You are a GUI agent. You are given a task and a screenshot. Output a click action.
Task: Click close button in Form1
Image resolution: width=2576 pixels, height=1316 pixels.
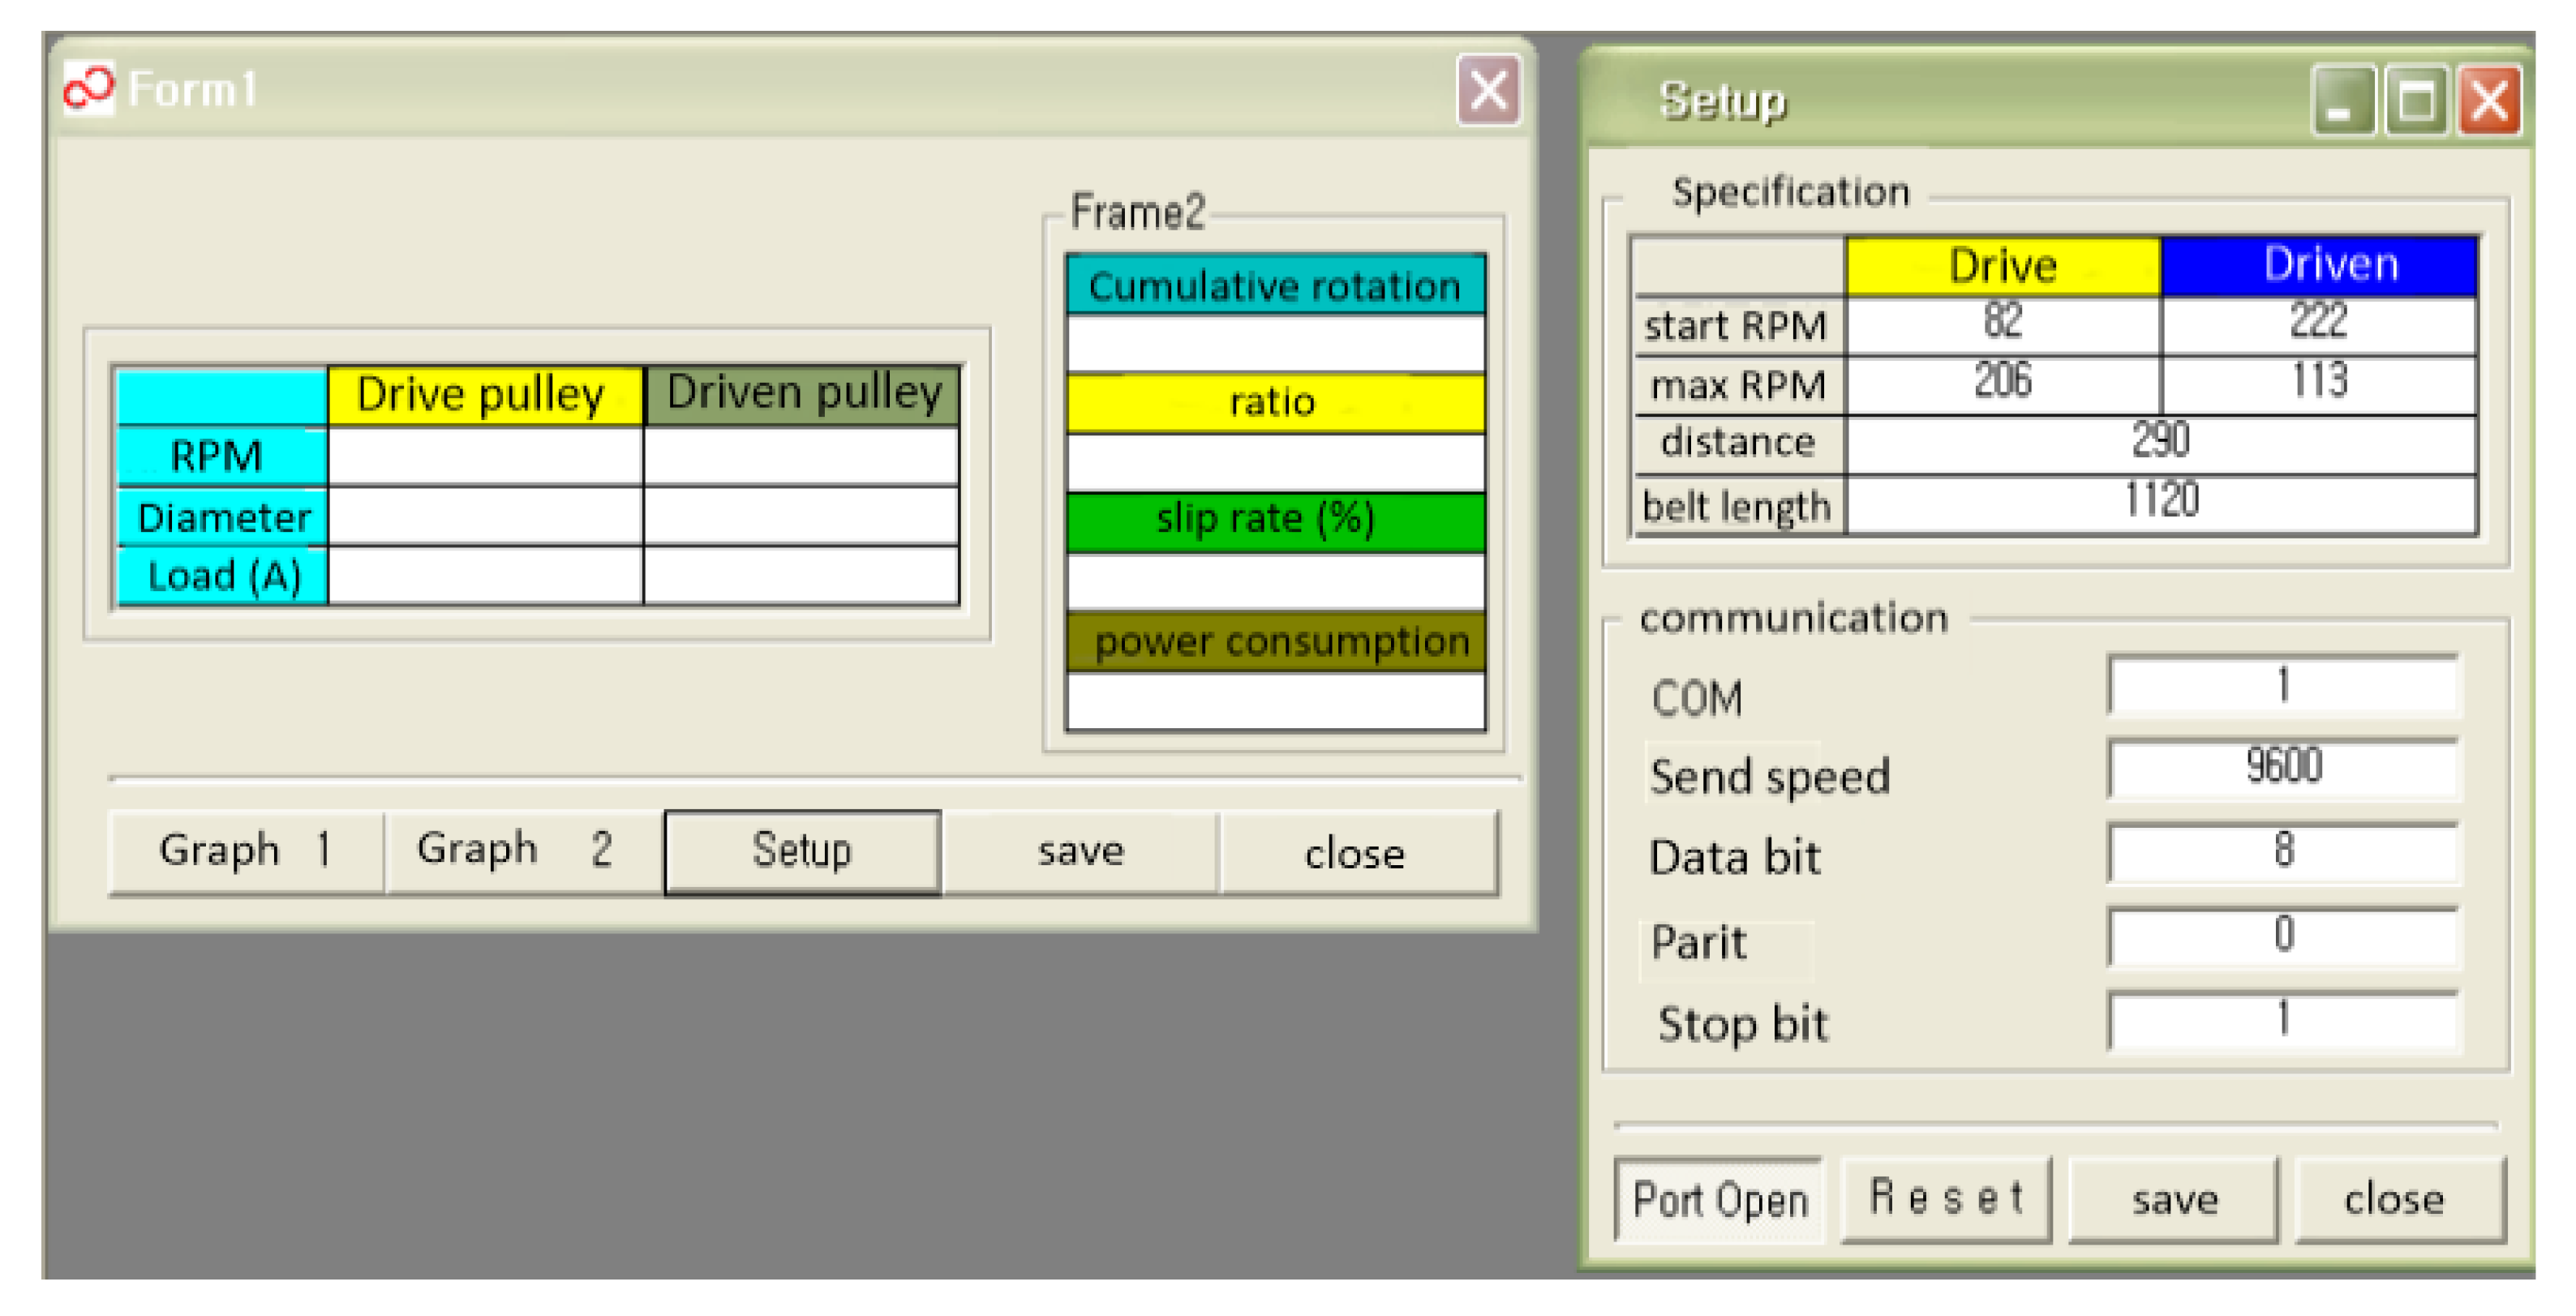tap(1356, 853)
